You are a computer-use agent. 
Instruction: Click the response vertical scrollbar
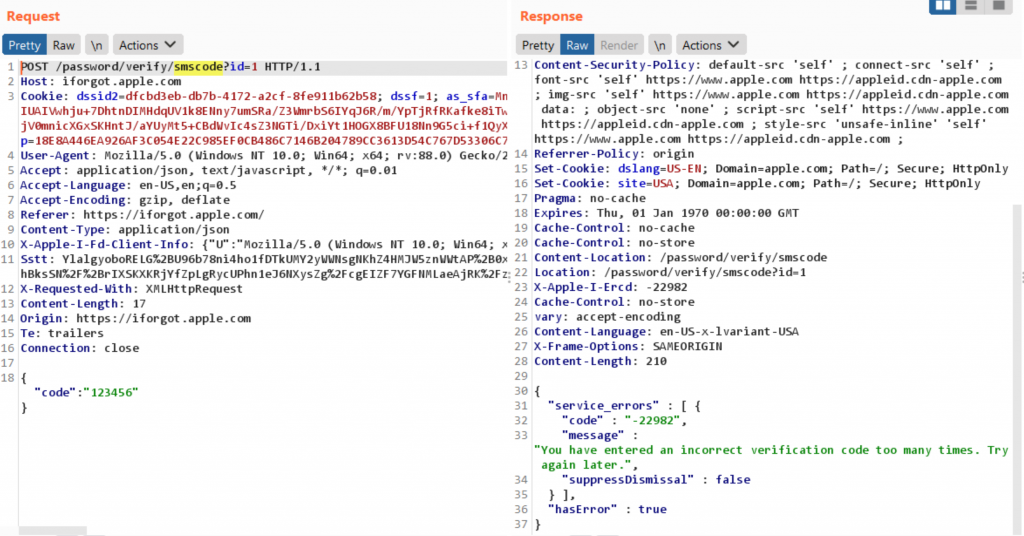click(1017, 369)
